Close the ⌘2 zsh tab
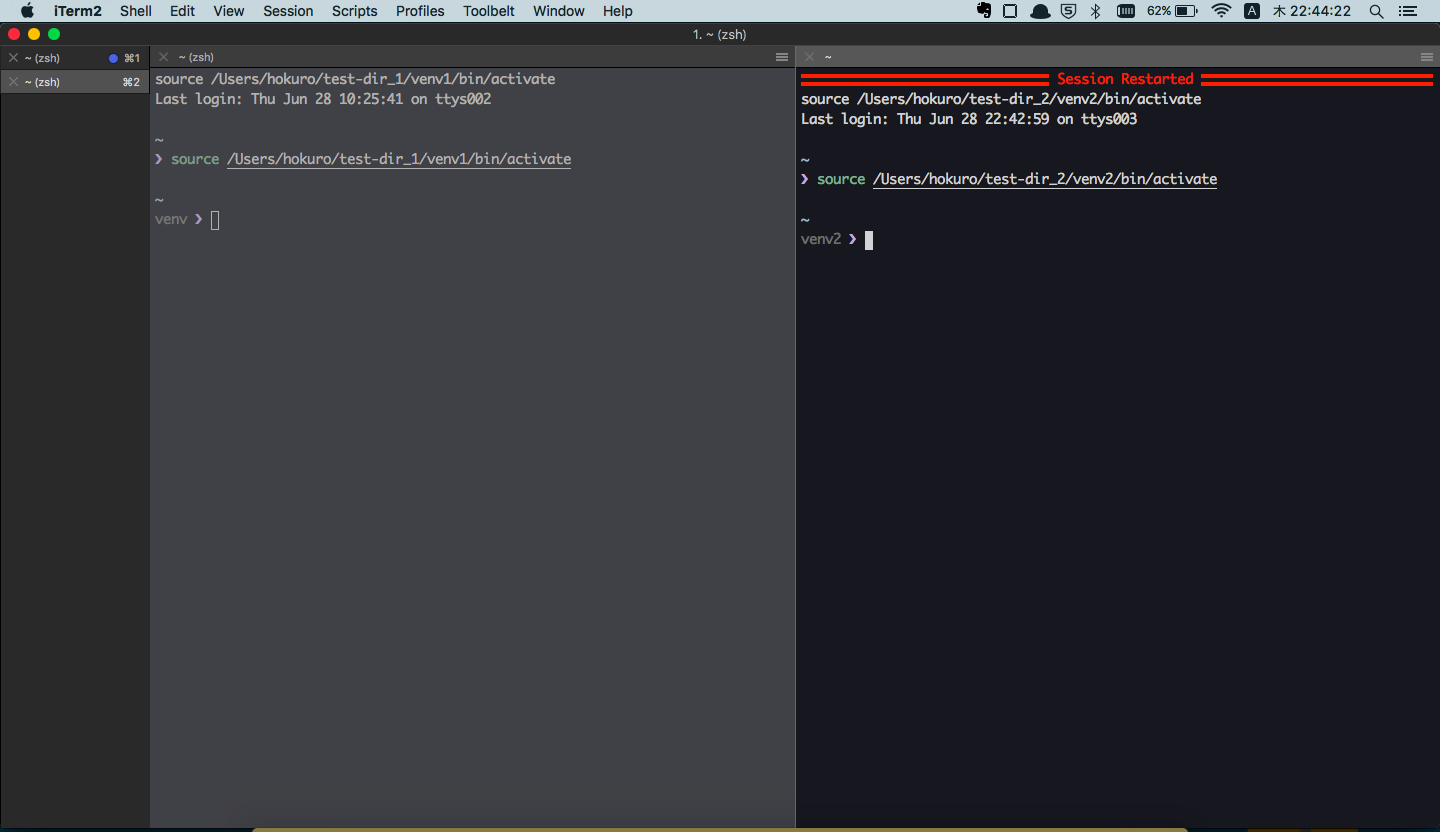 pos(13,82)
